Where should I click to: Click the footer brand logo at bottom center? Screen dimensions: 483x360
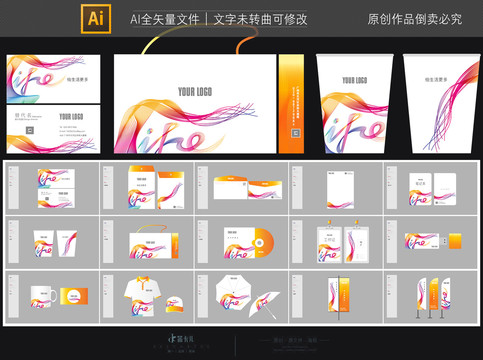click(x=181, y=339)
